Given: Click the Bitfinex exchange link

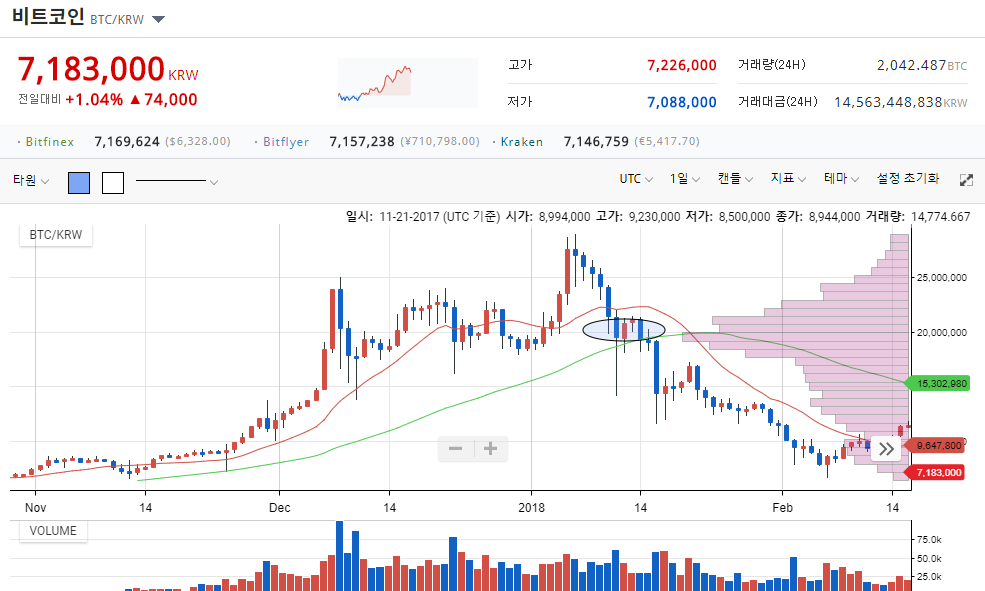Looking at the screenshot, I should point(50,142).
